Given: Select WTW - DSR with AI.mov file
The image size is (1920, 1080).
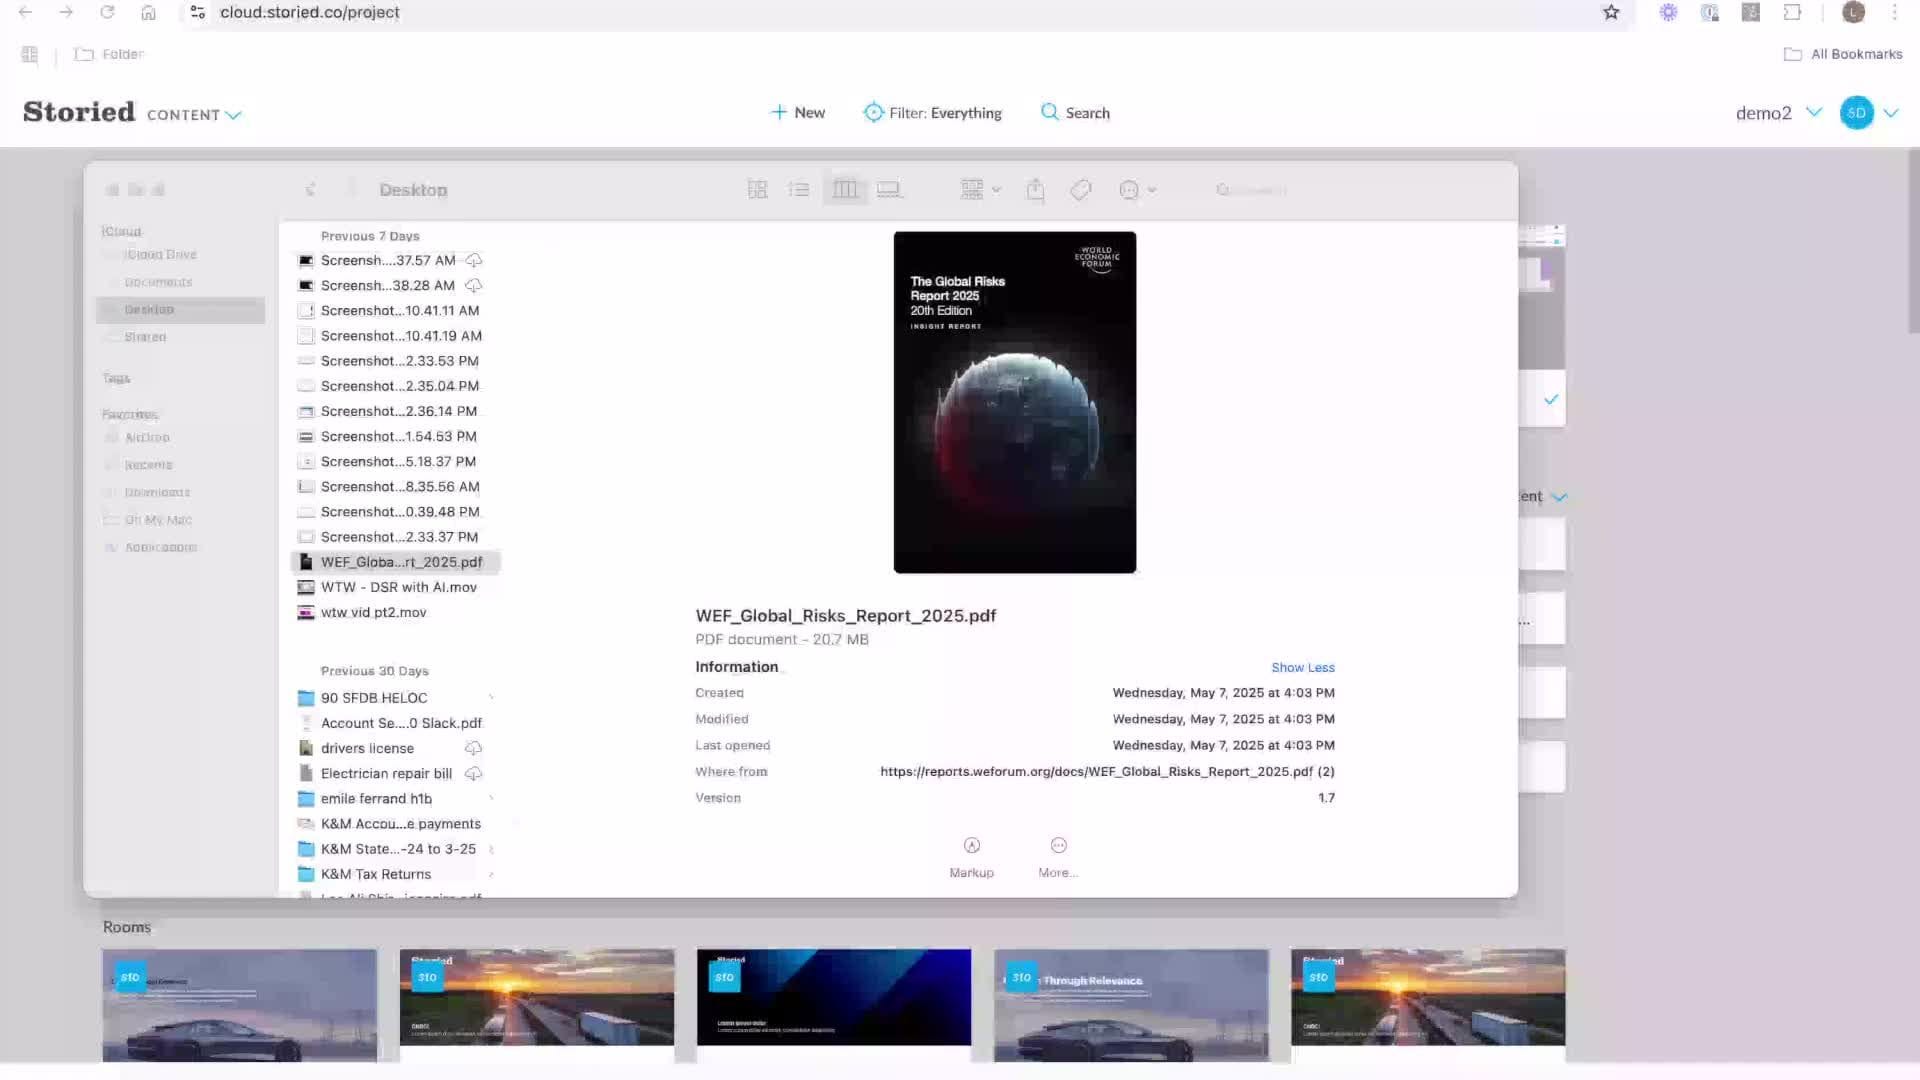Looking at the screenshot, I should coord(398,587).
